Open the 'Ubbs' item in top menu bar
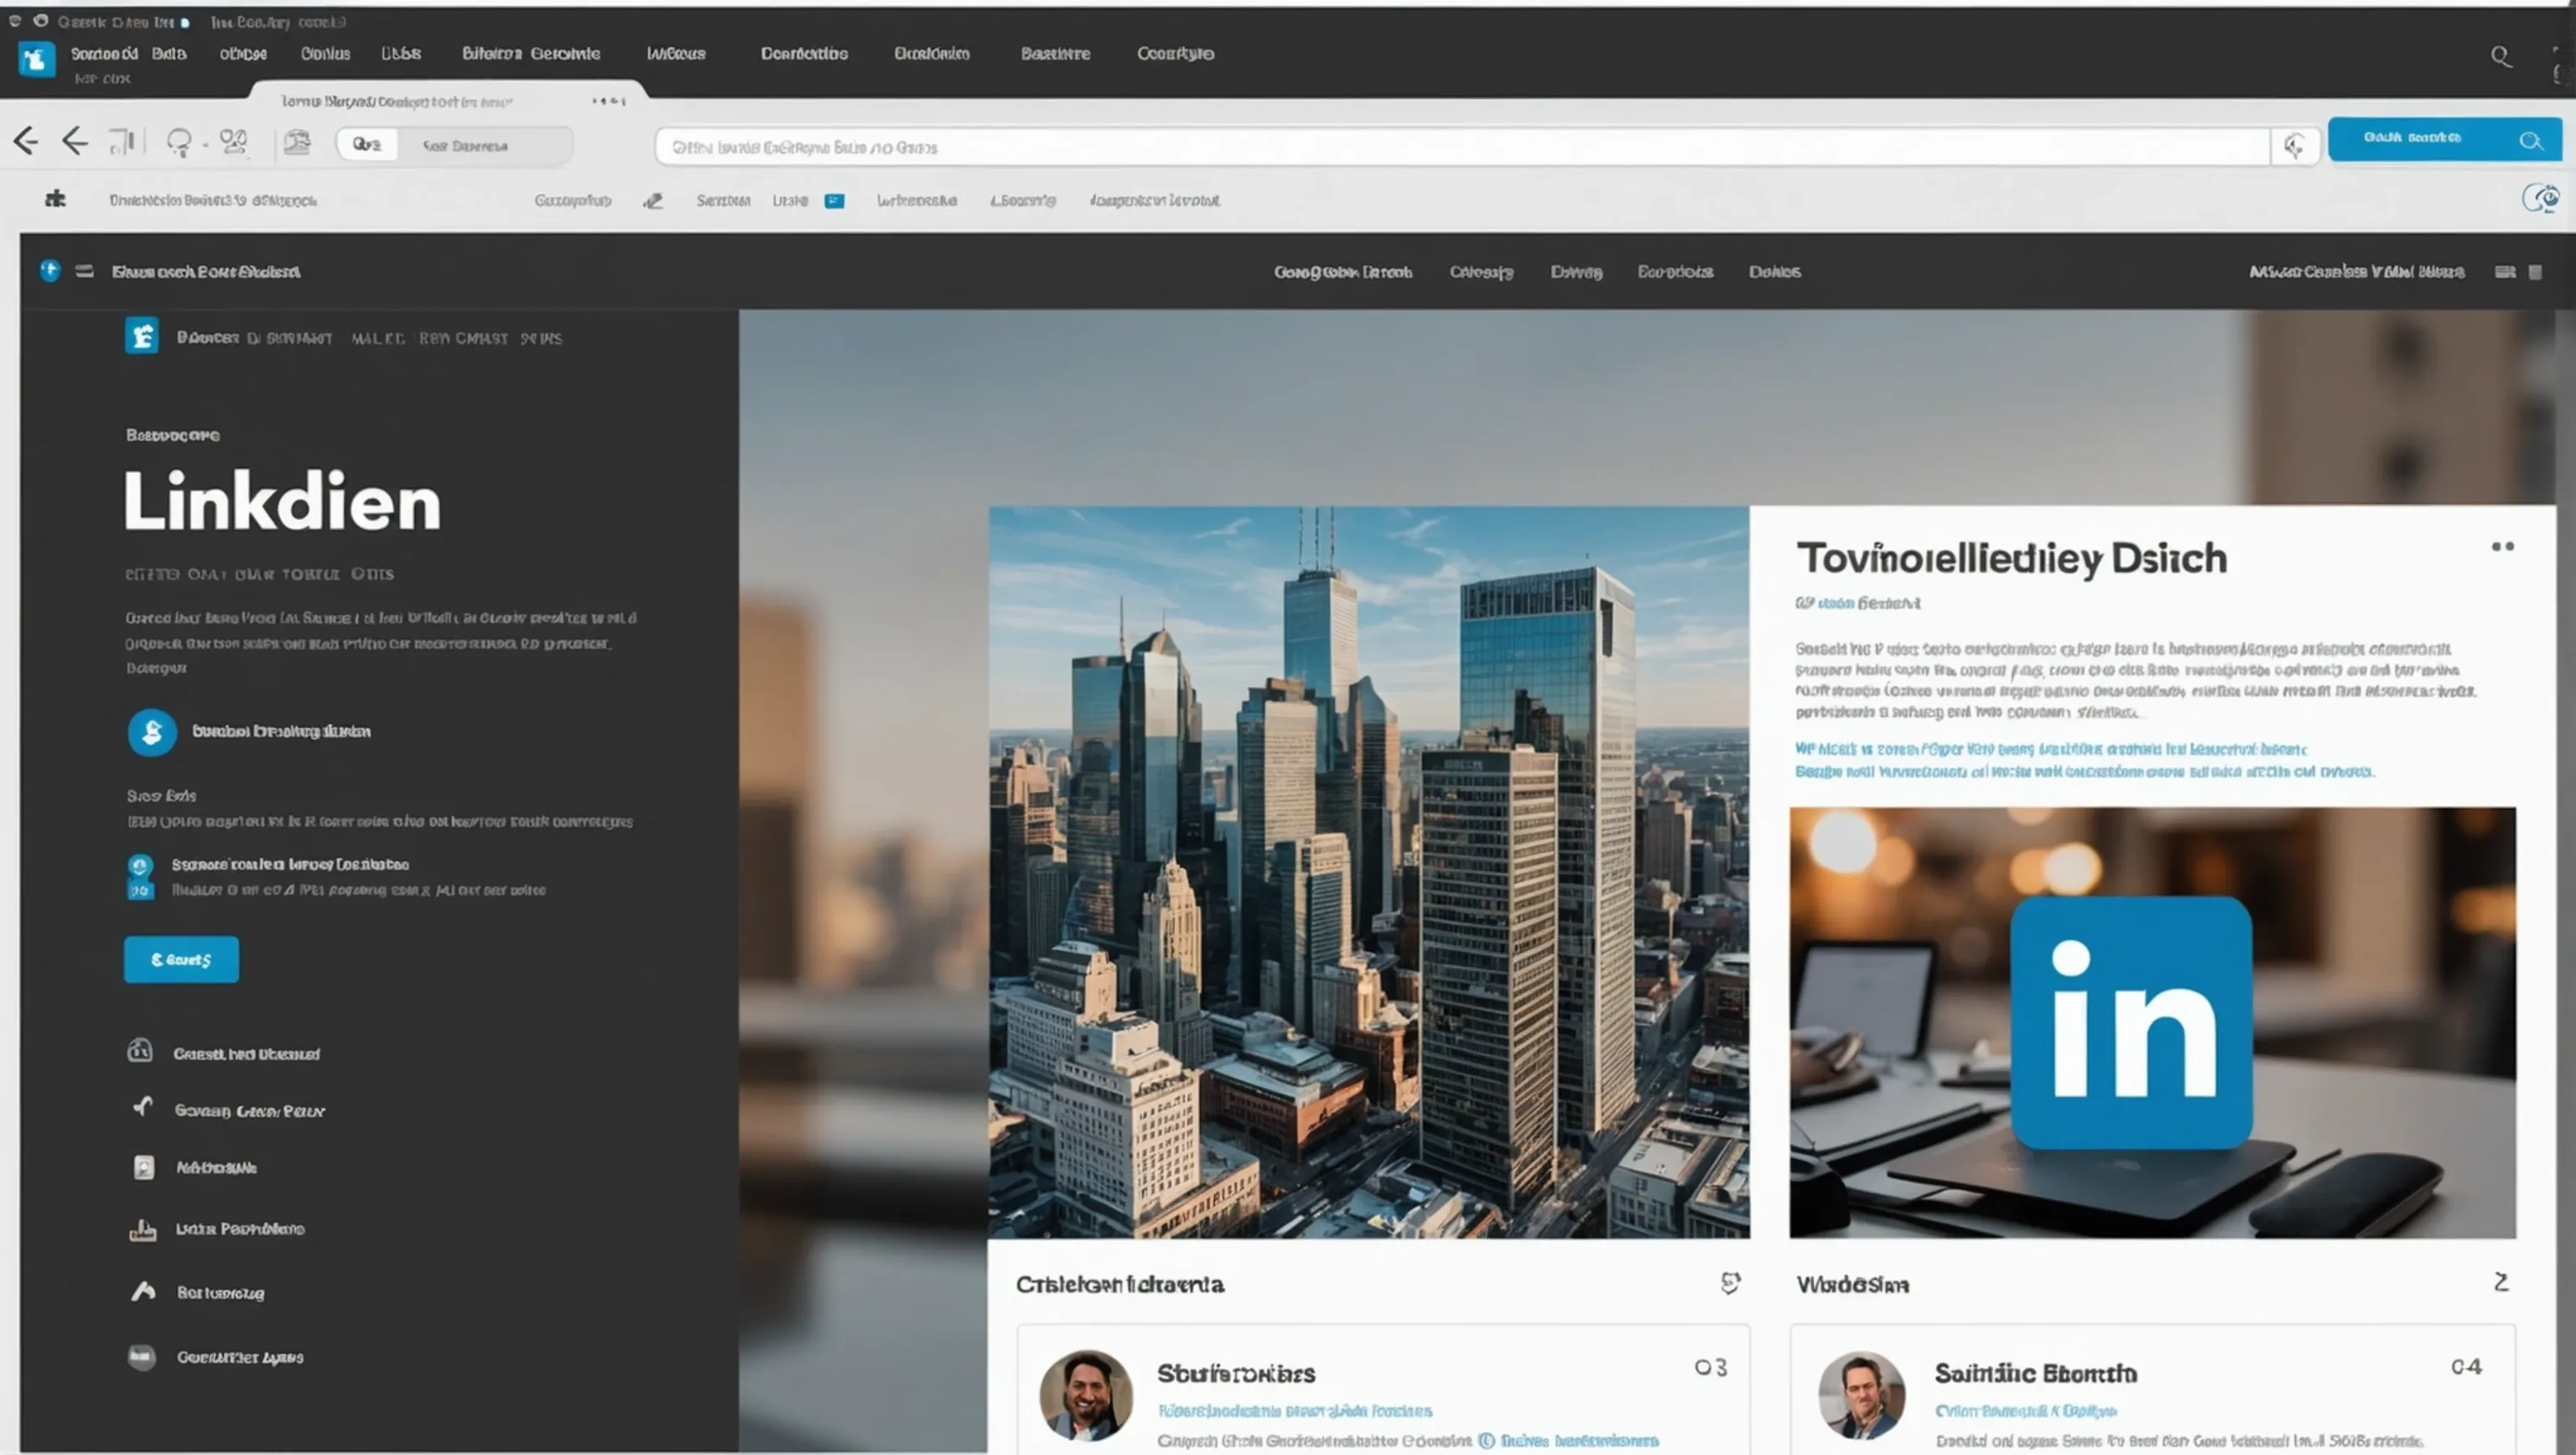Viewport: 2576px width, 1455px height. click(x=401, y=54)
